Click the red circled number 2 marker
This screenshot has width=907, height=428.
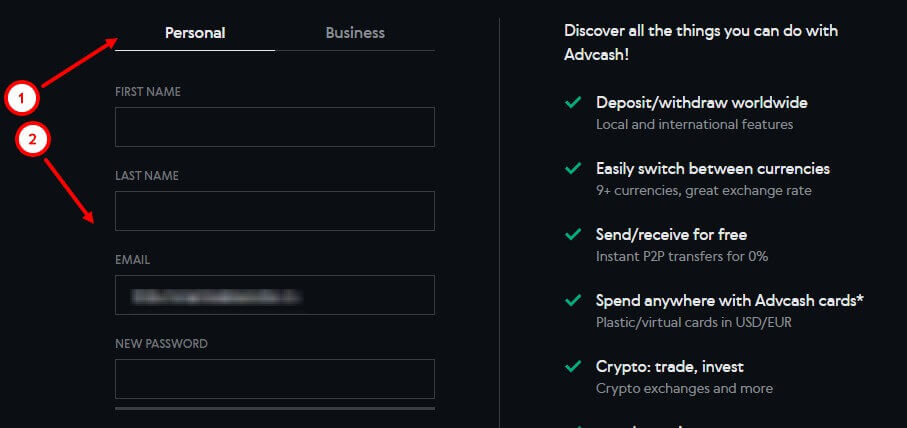[33, 140]
